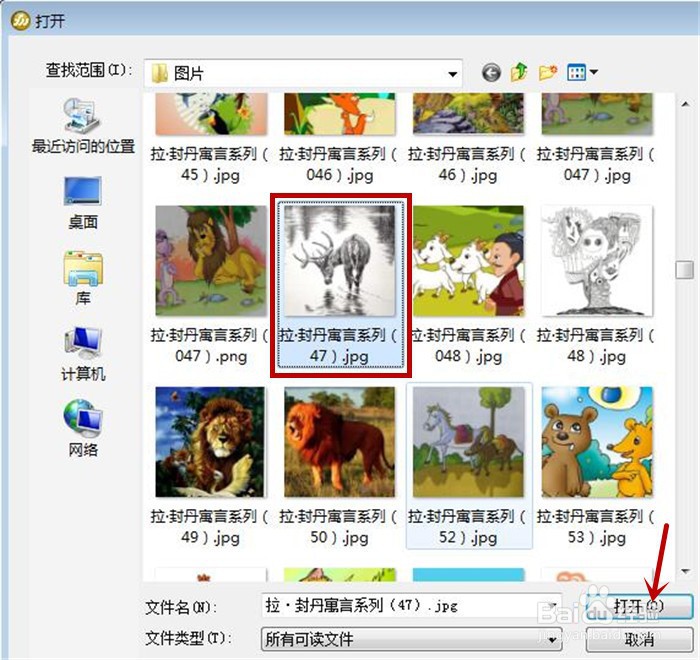Viewport: 700px width, 660px height.
Task: Open the view menu icon
Action: (576, 72)
